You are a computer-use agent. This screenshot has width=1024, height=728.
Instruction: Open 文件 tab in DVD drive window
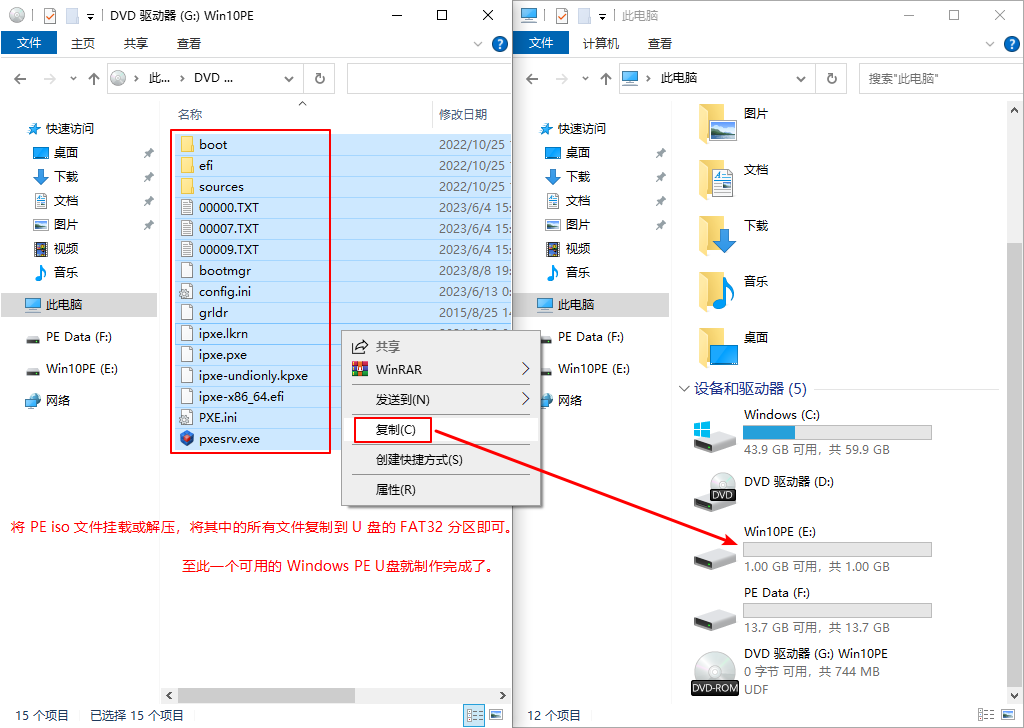tap(29, 43)
